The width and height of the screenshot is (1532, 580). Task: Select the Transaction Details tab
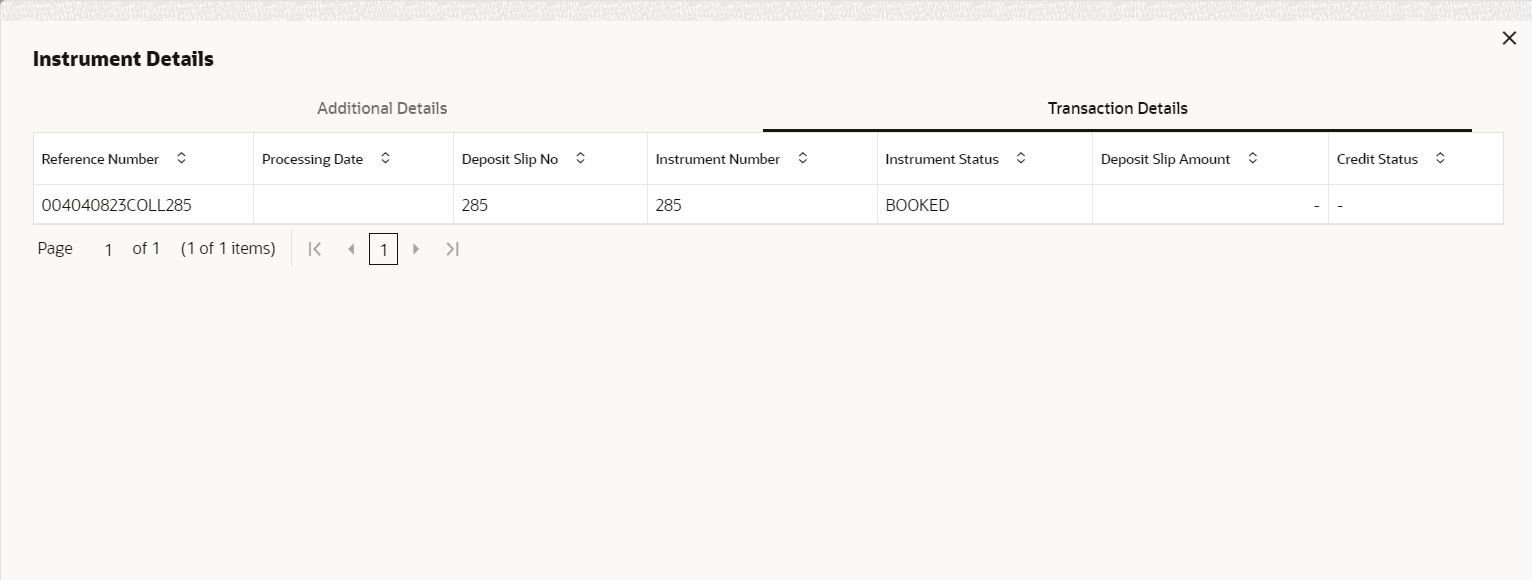coord(1117,108)
